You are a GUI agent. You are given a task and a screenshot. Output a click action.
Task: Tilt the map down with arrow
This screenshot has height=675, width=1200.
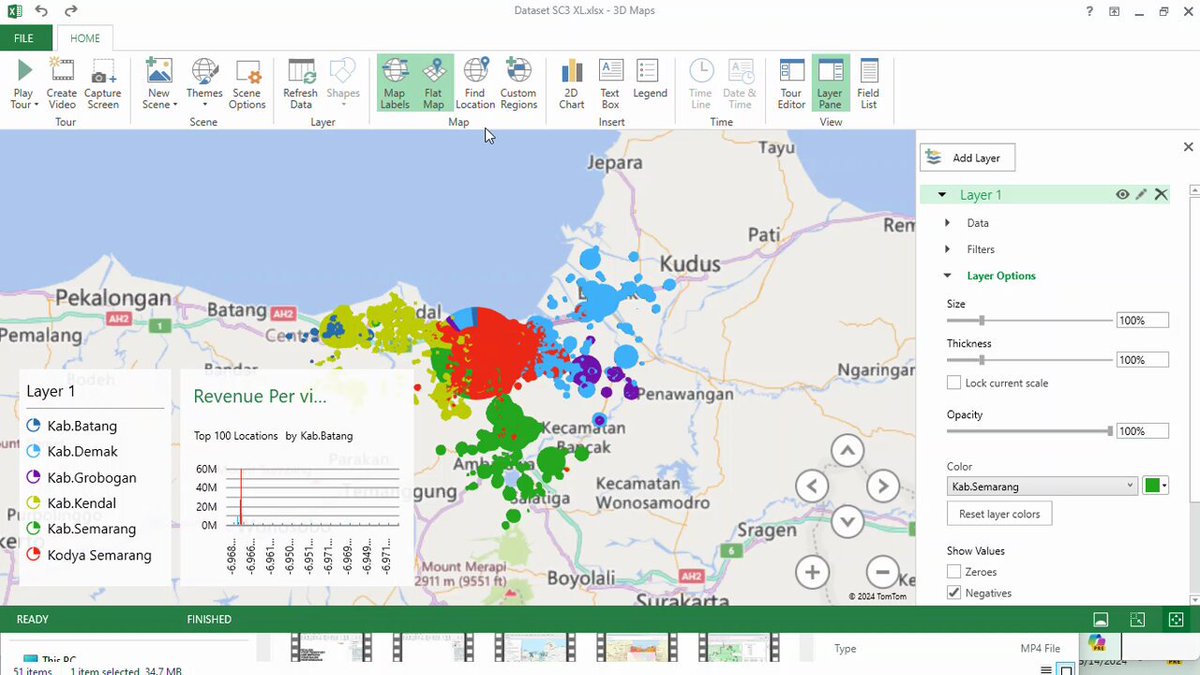click(847, 521)
